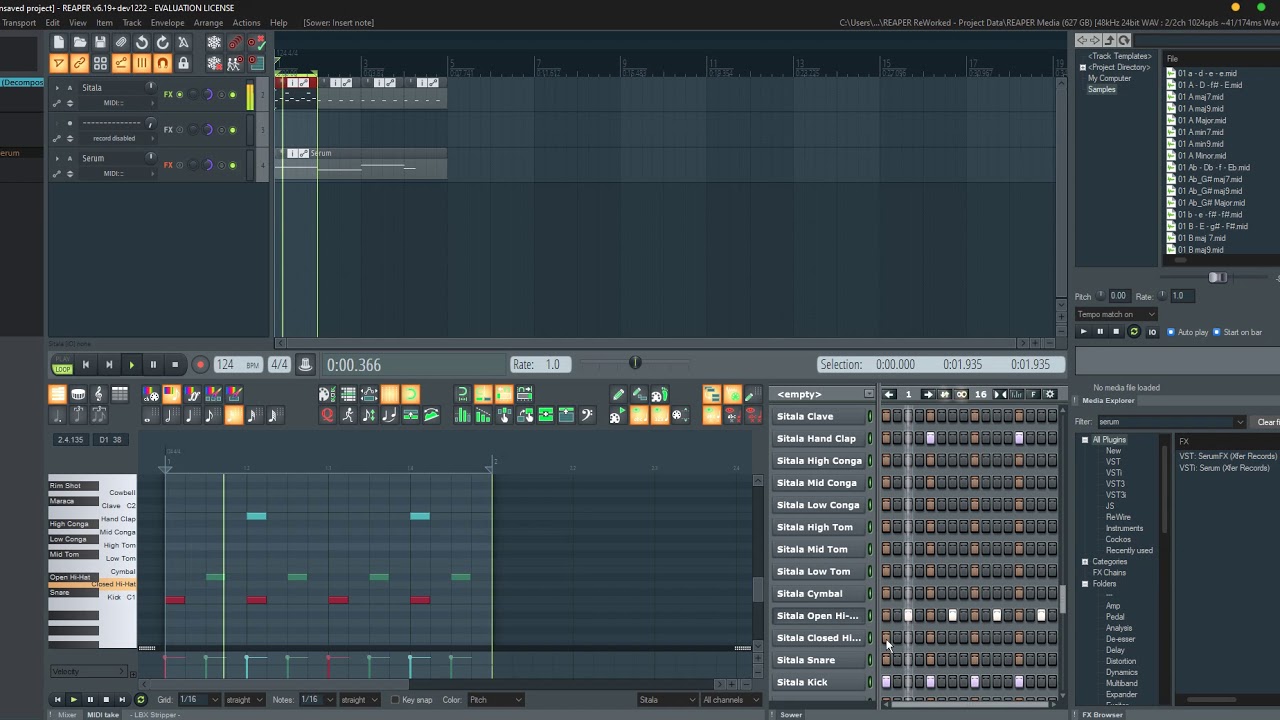1280x720 pixels.
Task: Select VST3 in the plugin tree
Action: click(x=1115, y=484)
